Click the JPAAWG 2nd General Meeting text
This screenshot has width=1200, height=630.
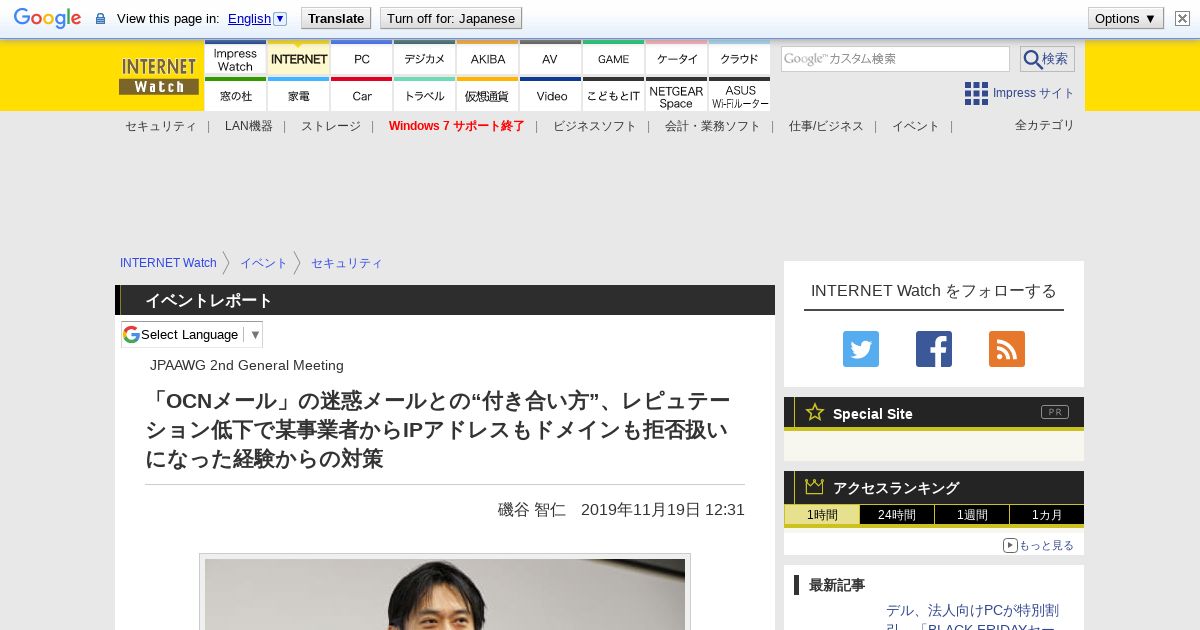[247, 365]
